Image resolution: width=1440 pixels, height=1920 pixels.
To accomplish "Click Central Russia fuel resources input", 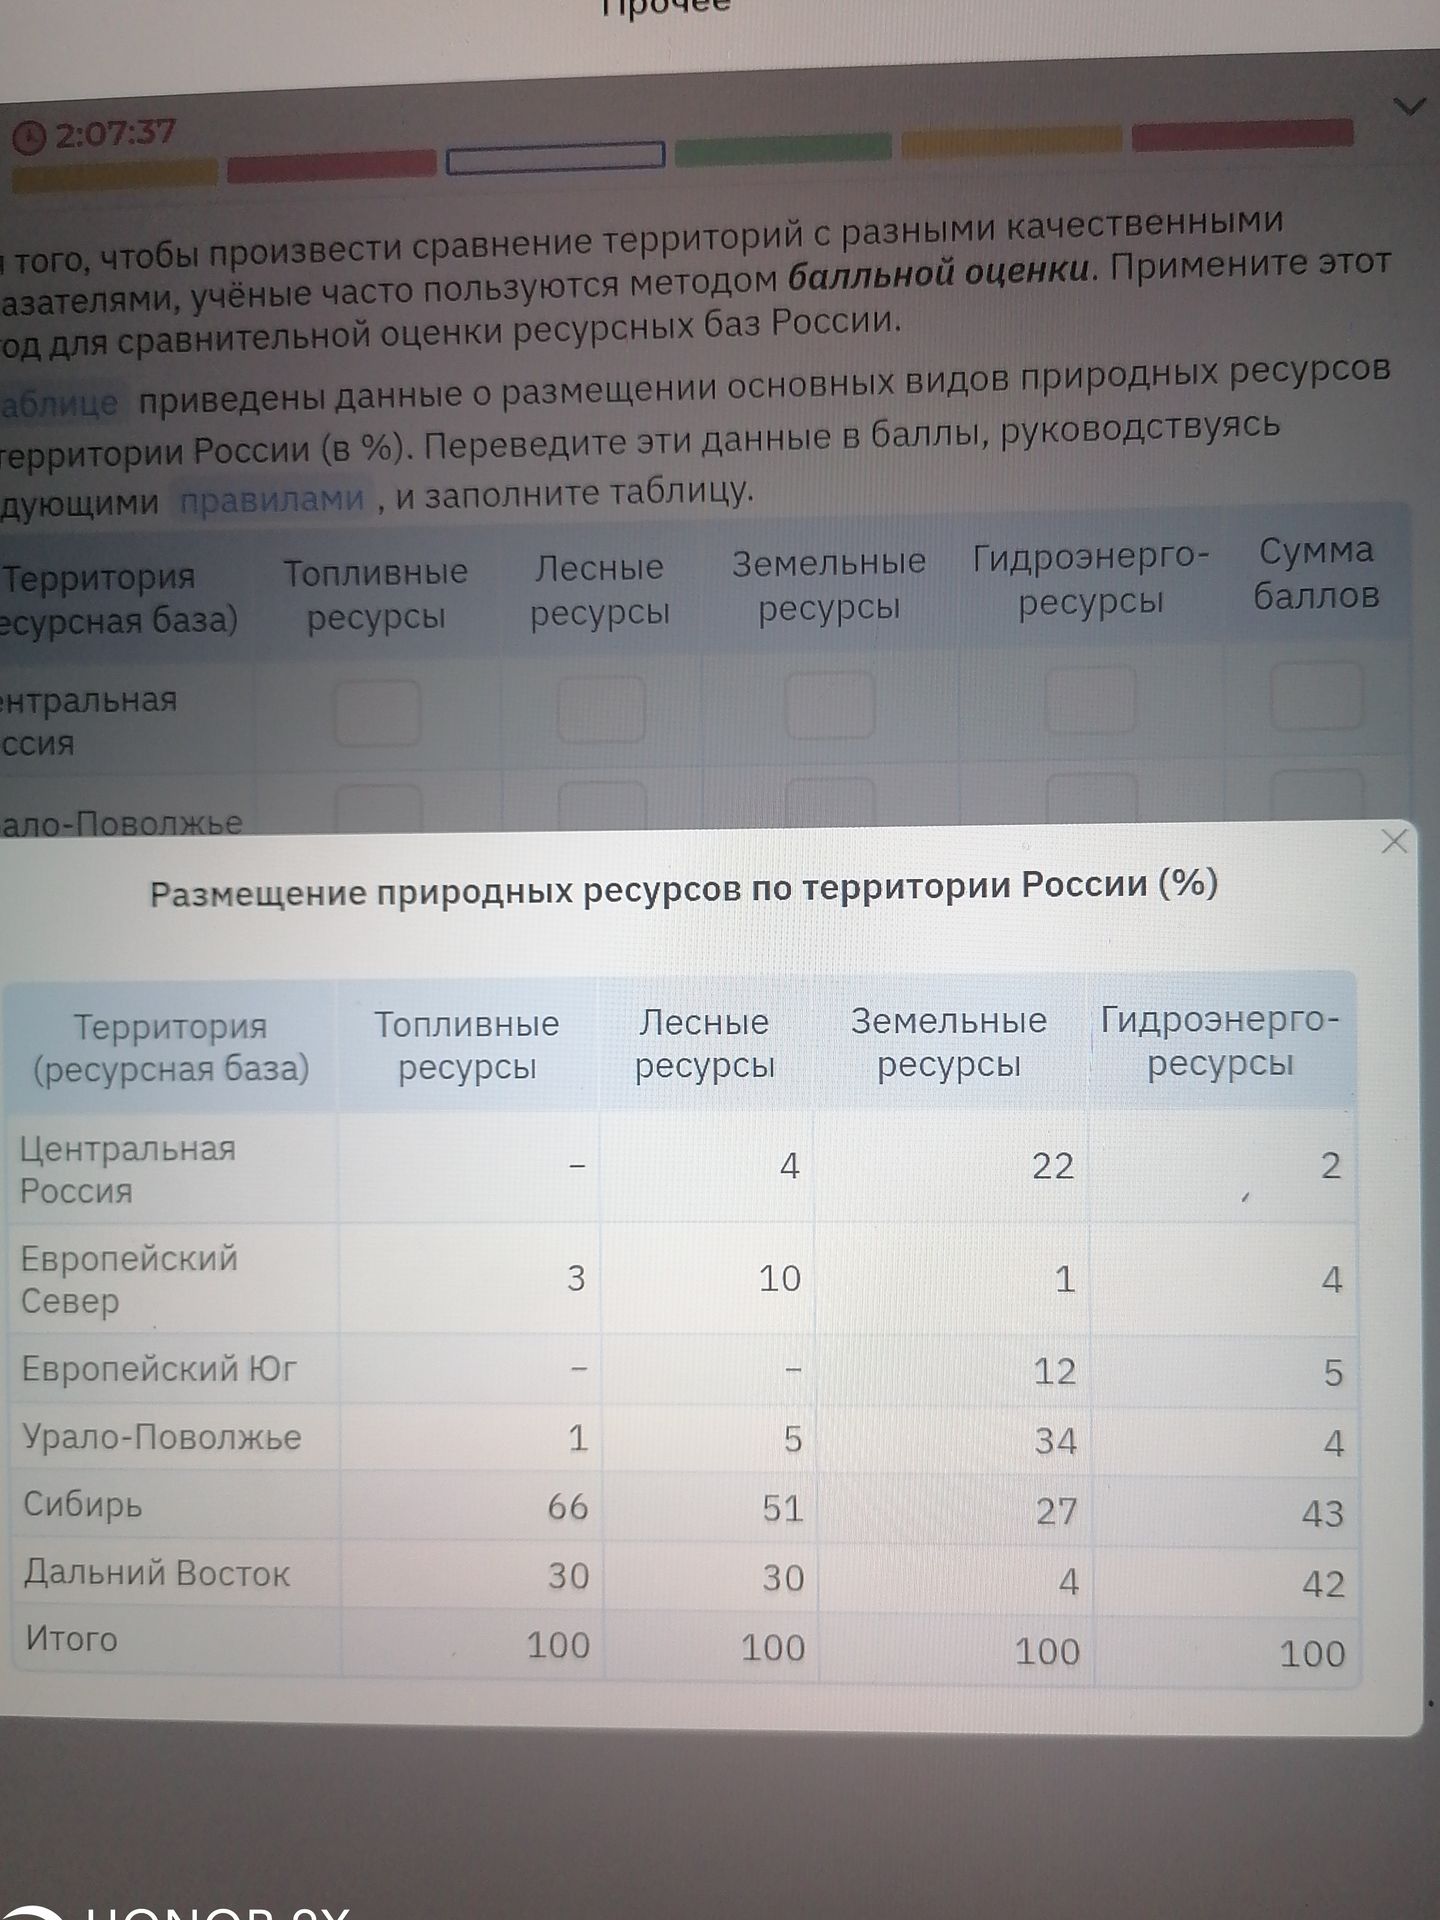I will click(x=377, y=712).
